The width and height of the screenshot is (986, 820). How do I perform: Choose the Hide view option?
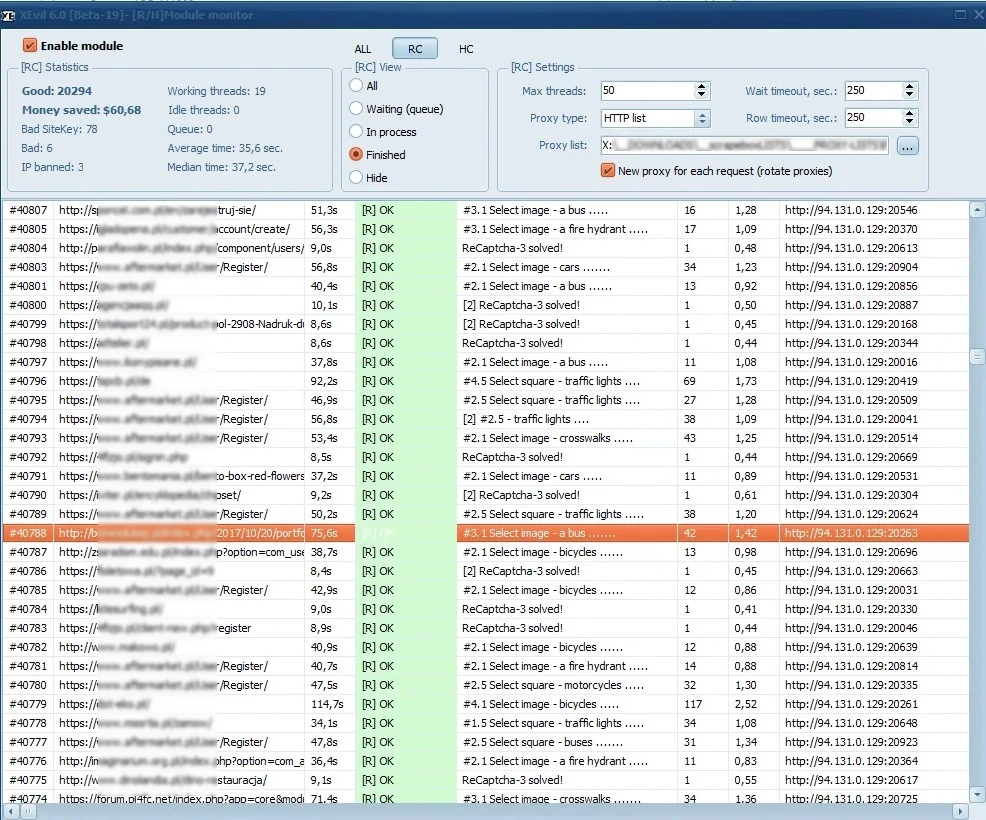356,178
